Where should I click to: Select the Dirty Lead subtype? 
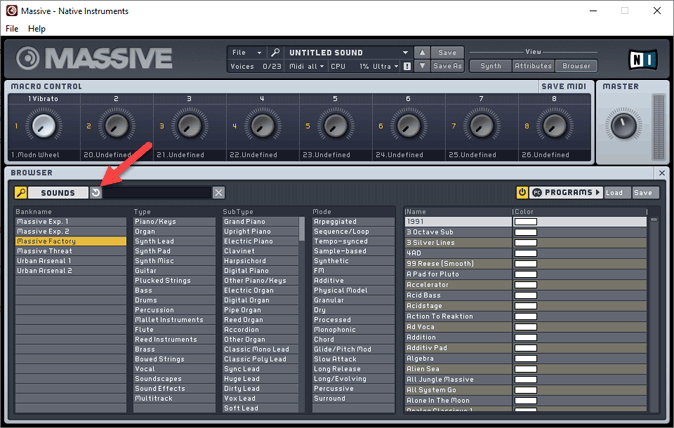click(260, 388)
